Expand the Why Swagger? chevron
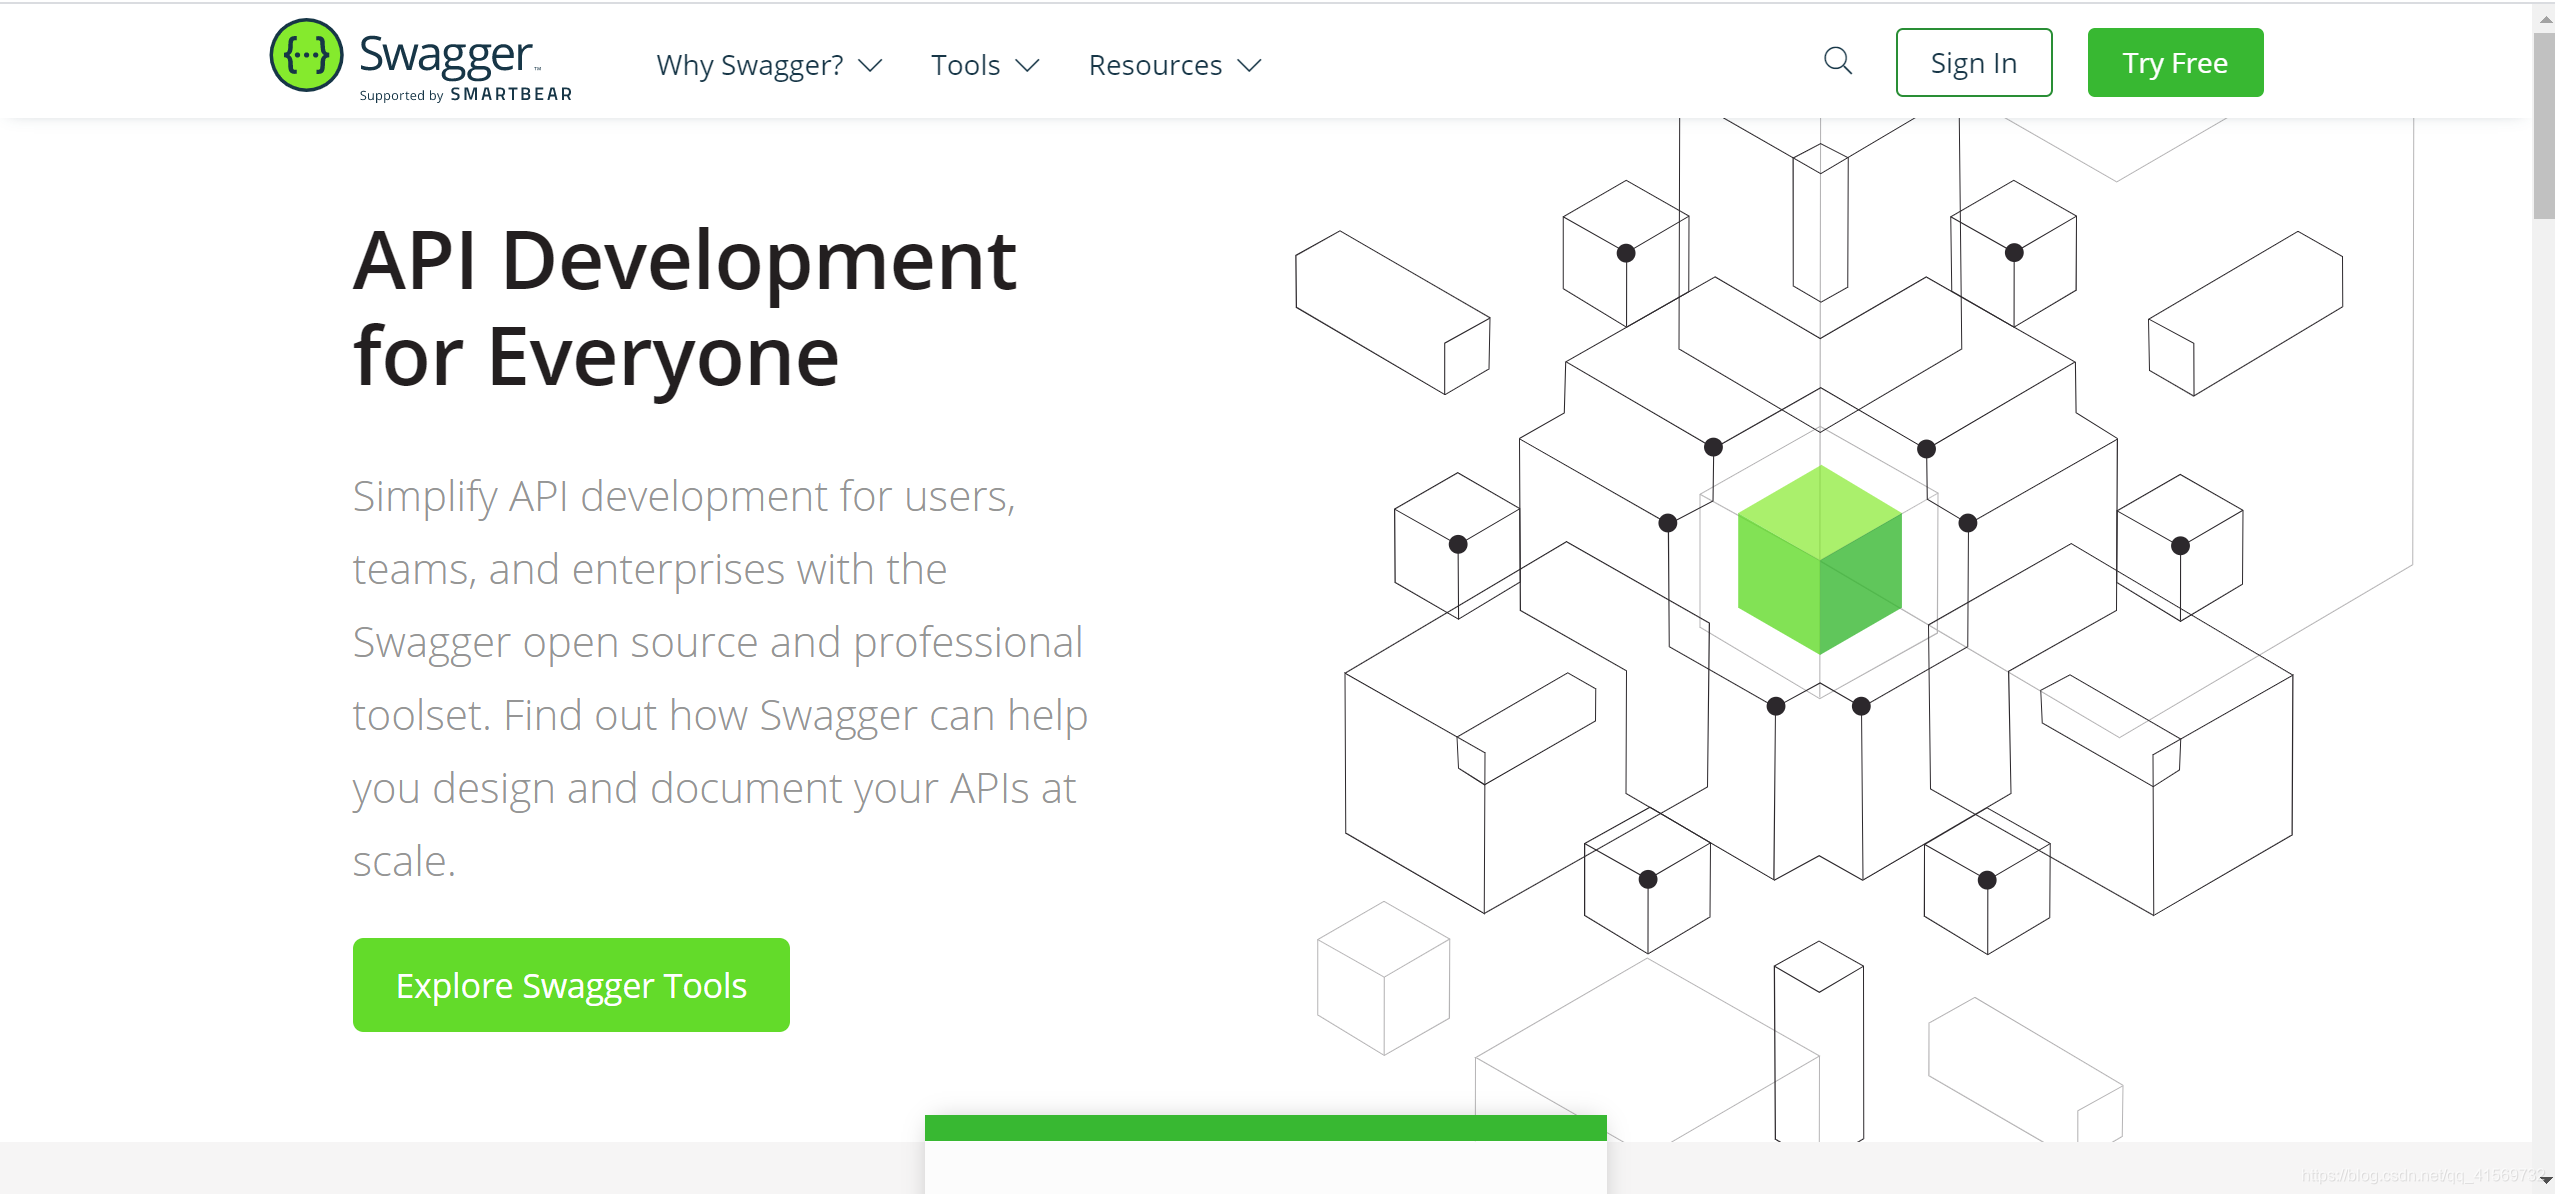 (870, 65)
